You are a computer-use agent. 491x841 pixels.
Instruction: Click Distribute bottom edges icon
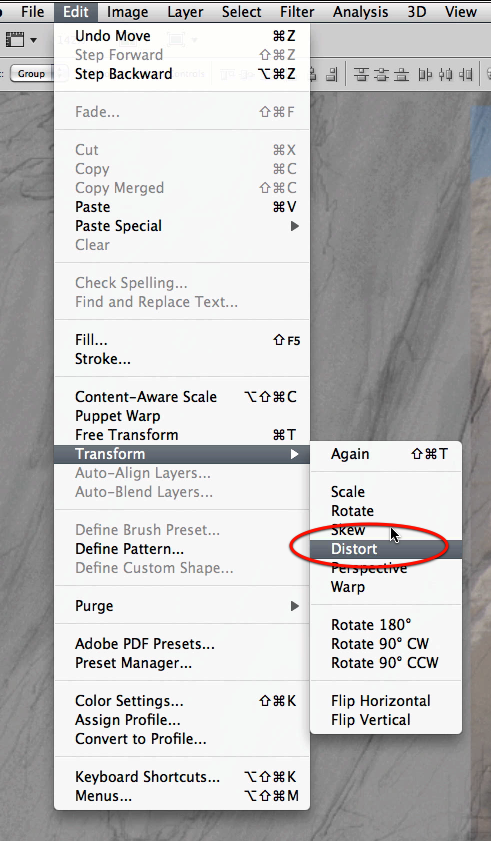(x=401, y=73)
